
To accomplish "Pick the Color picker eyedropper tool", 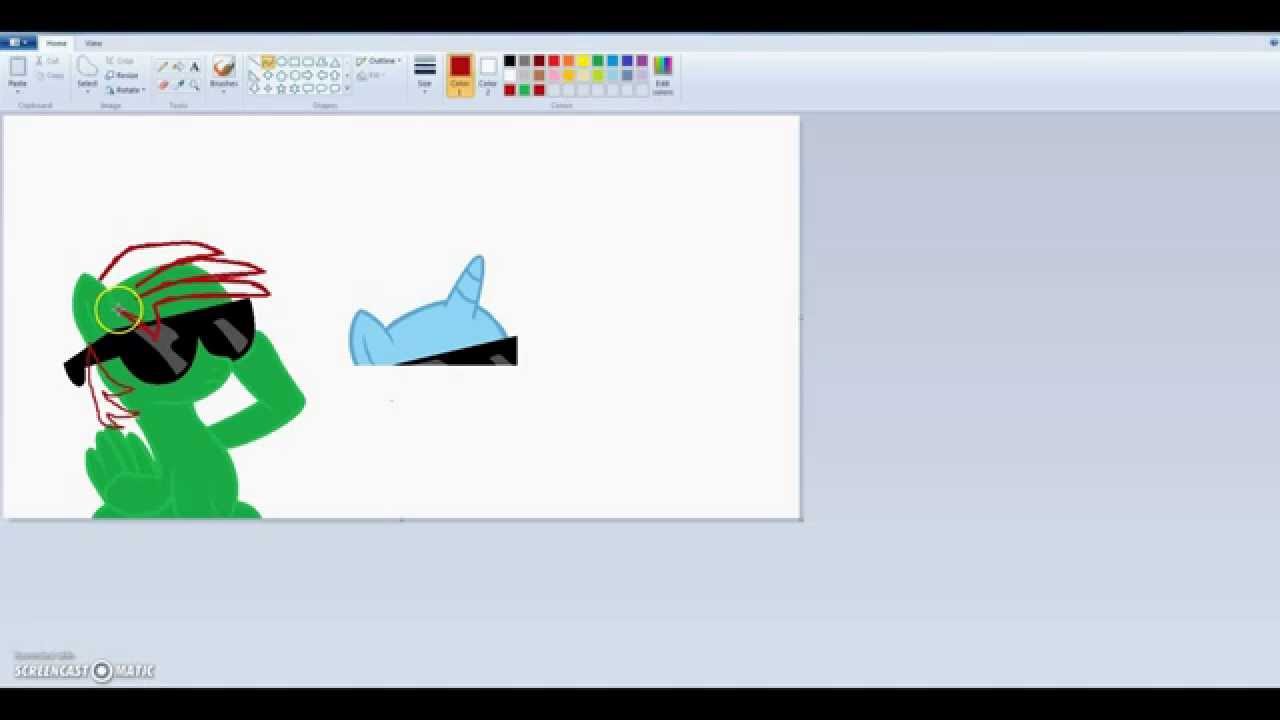I will click(x=178, y=85).
